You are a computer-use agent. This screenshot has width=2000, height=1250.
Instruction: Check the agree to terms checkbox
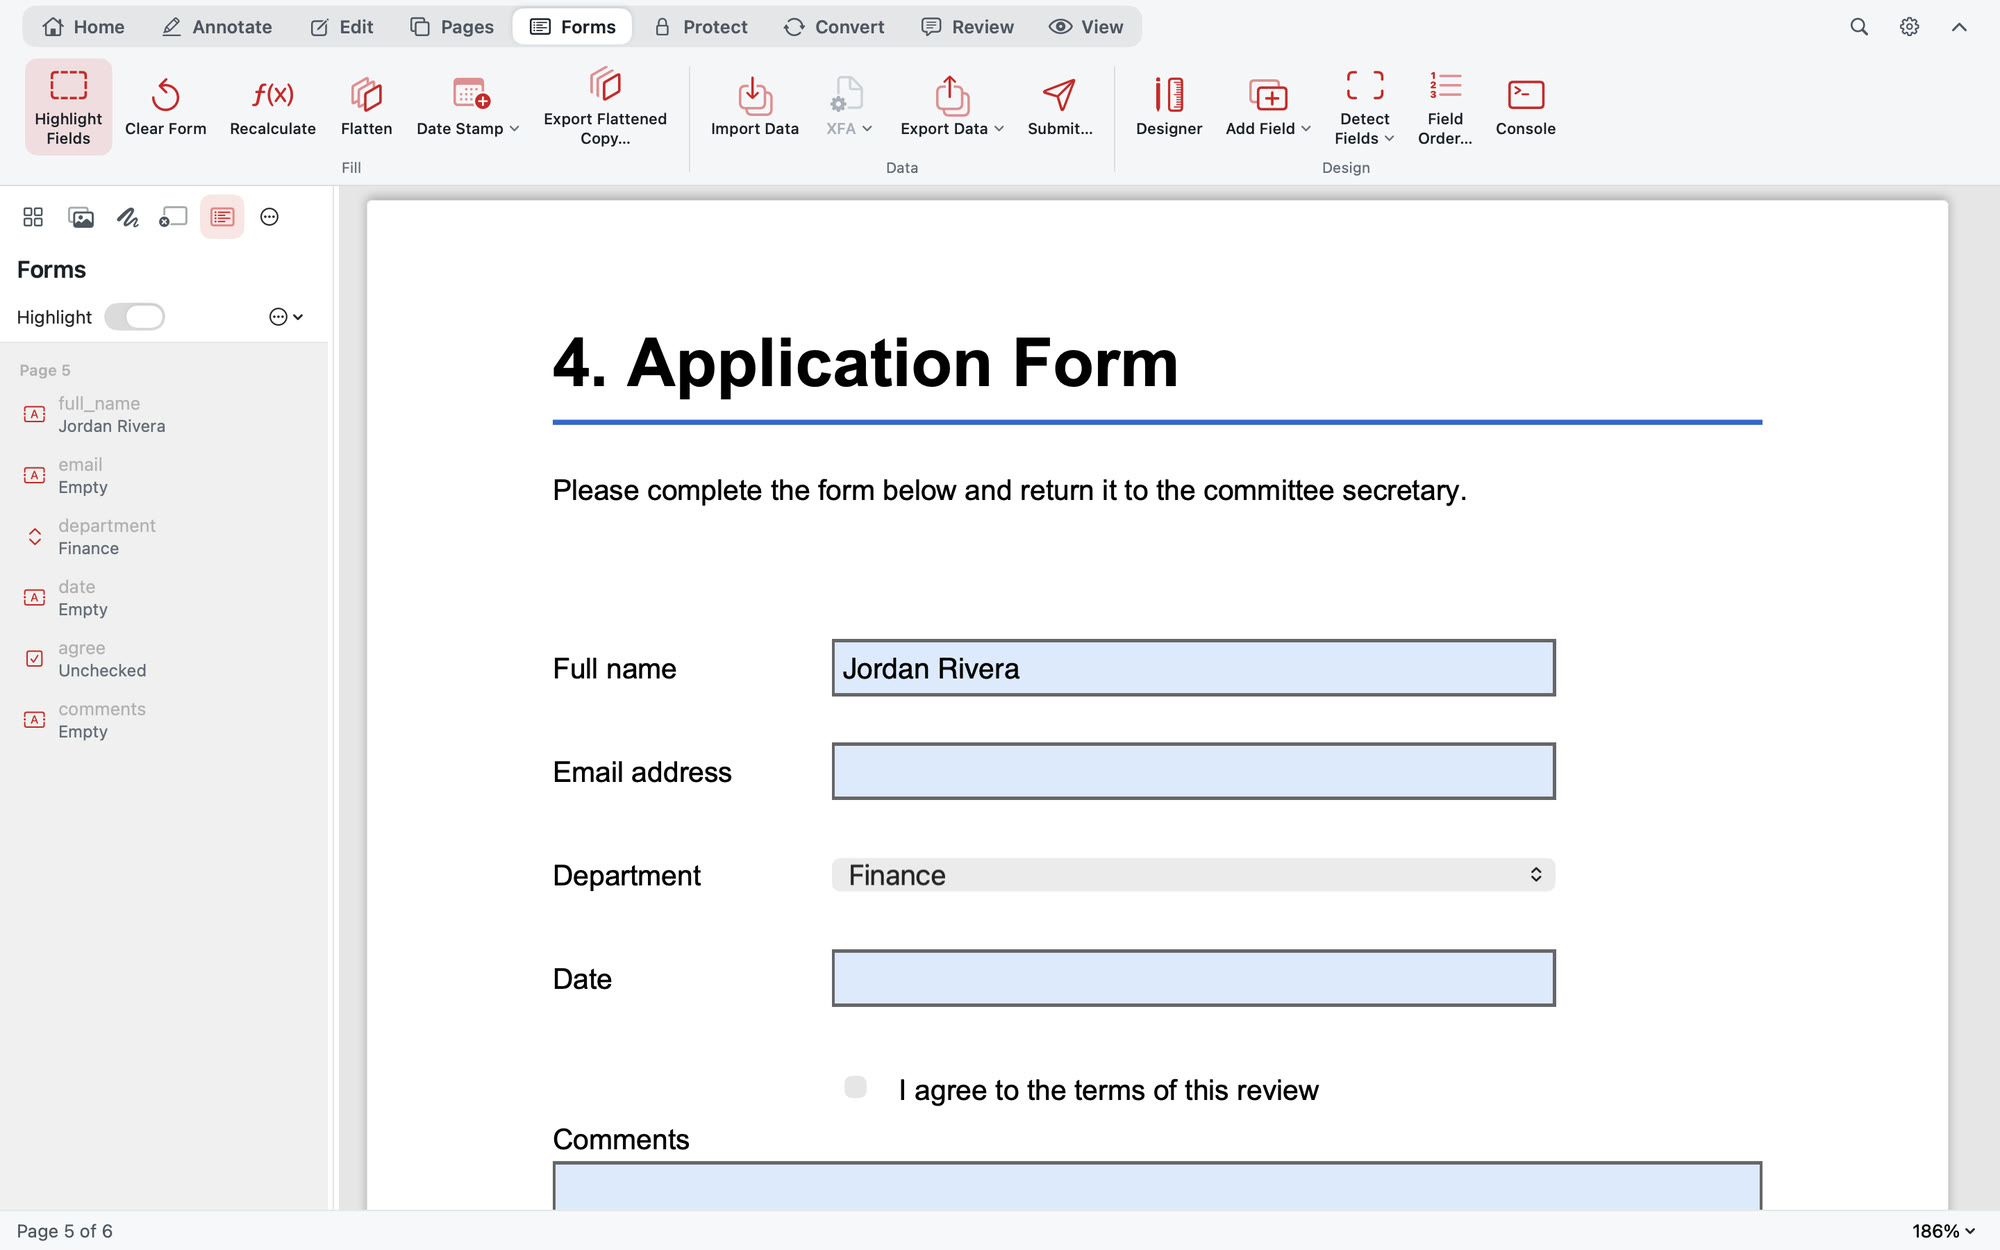(855, 1087)
